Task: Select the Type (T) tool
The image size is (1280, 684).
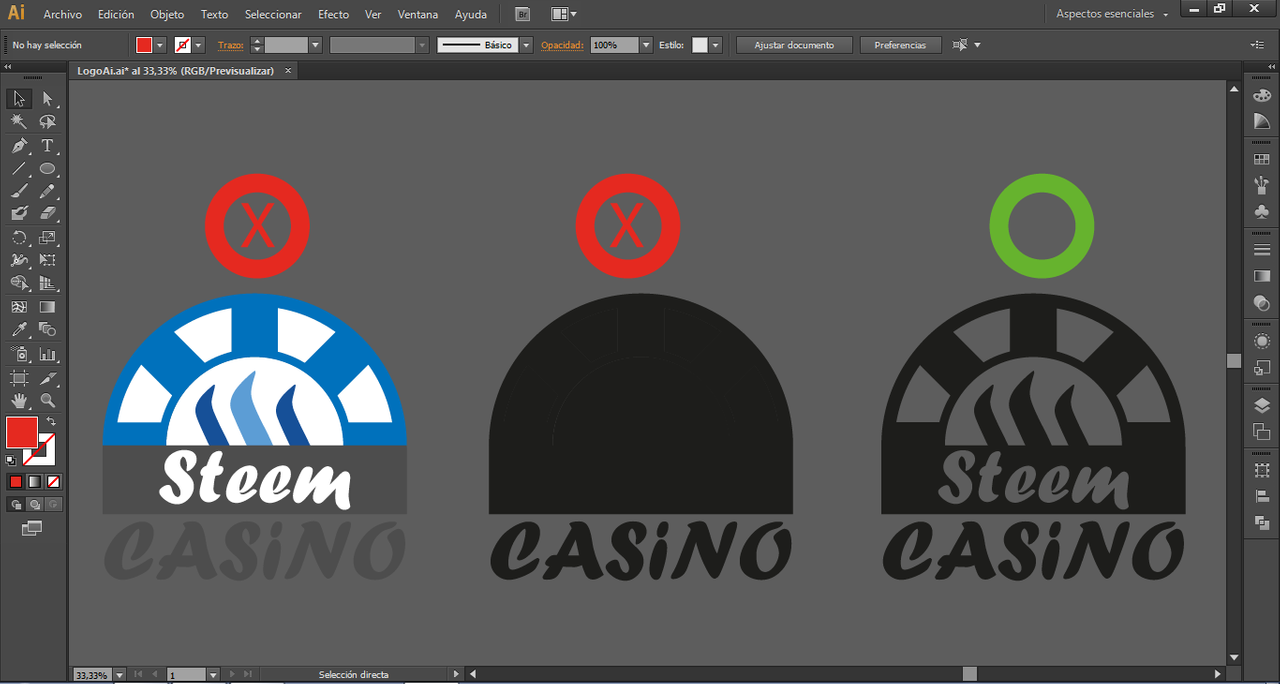Action: 47,145
